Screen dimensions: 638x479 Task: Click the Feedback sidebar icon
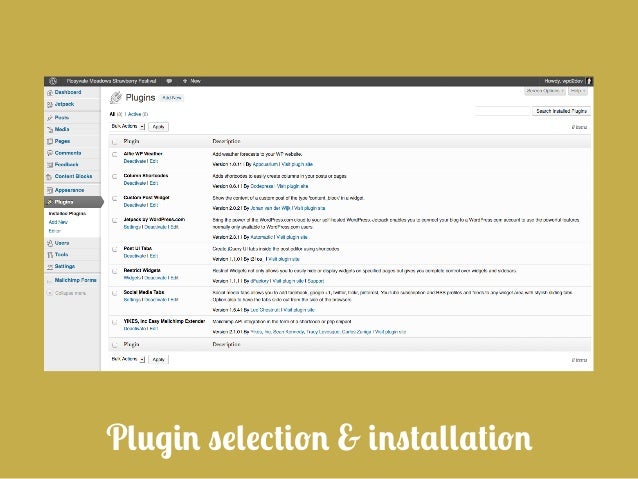coord(50,165)
